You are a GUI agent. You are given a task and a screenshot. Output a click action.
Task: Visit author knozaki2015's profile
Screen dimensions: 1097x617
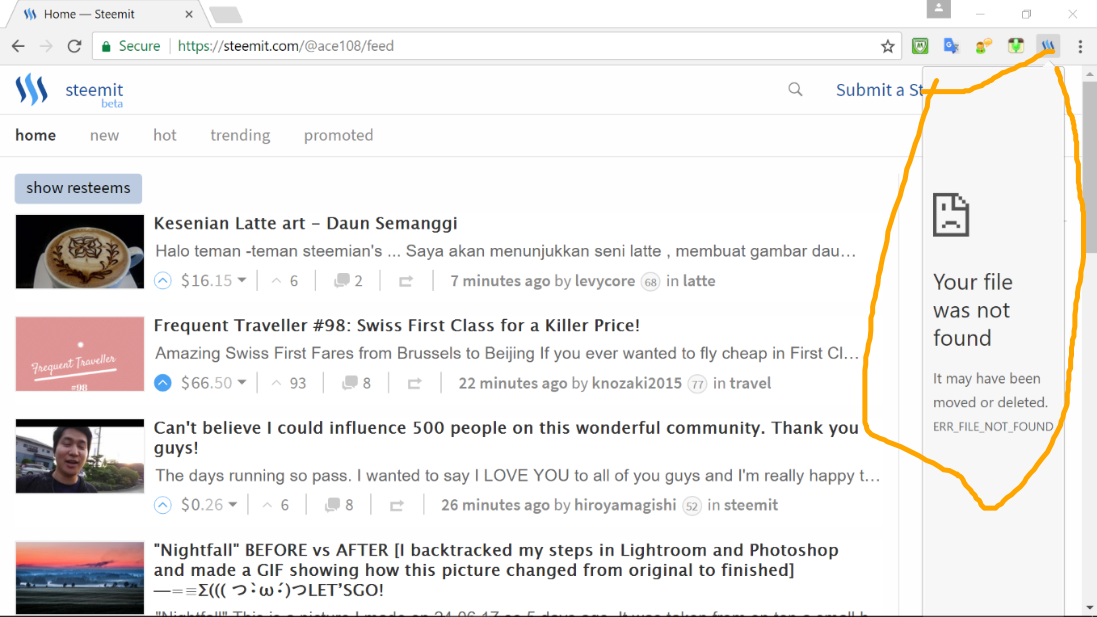[637, 383]
